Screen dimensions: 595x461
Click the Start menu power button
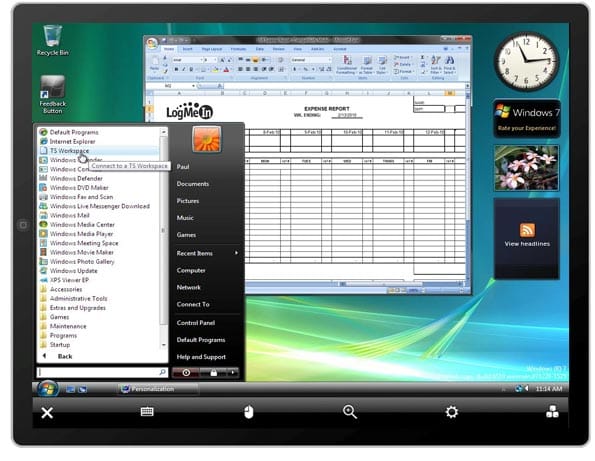click(186, 373)
